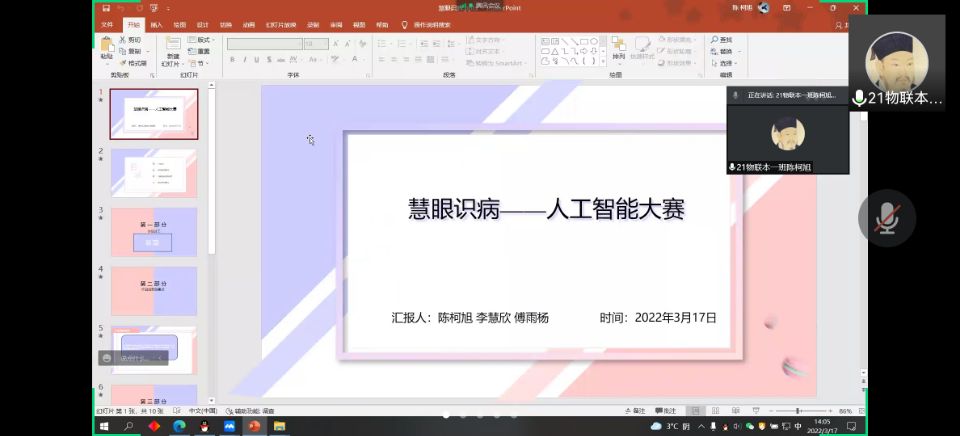This screenshot has width=960, height=436.
Task: Open the font name combo box
Action: pos(264,44)
